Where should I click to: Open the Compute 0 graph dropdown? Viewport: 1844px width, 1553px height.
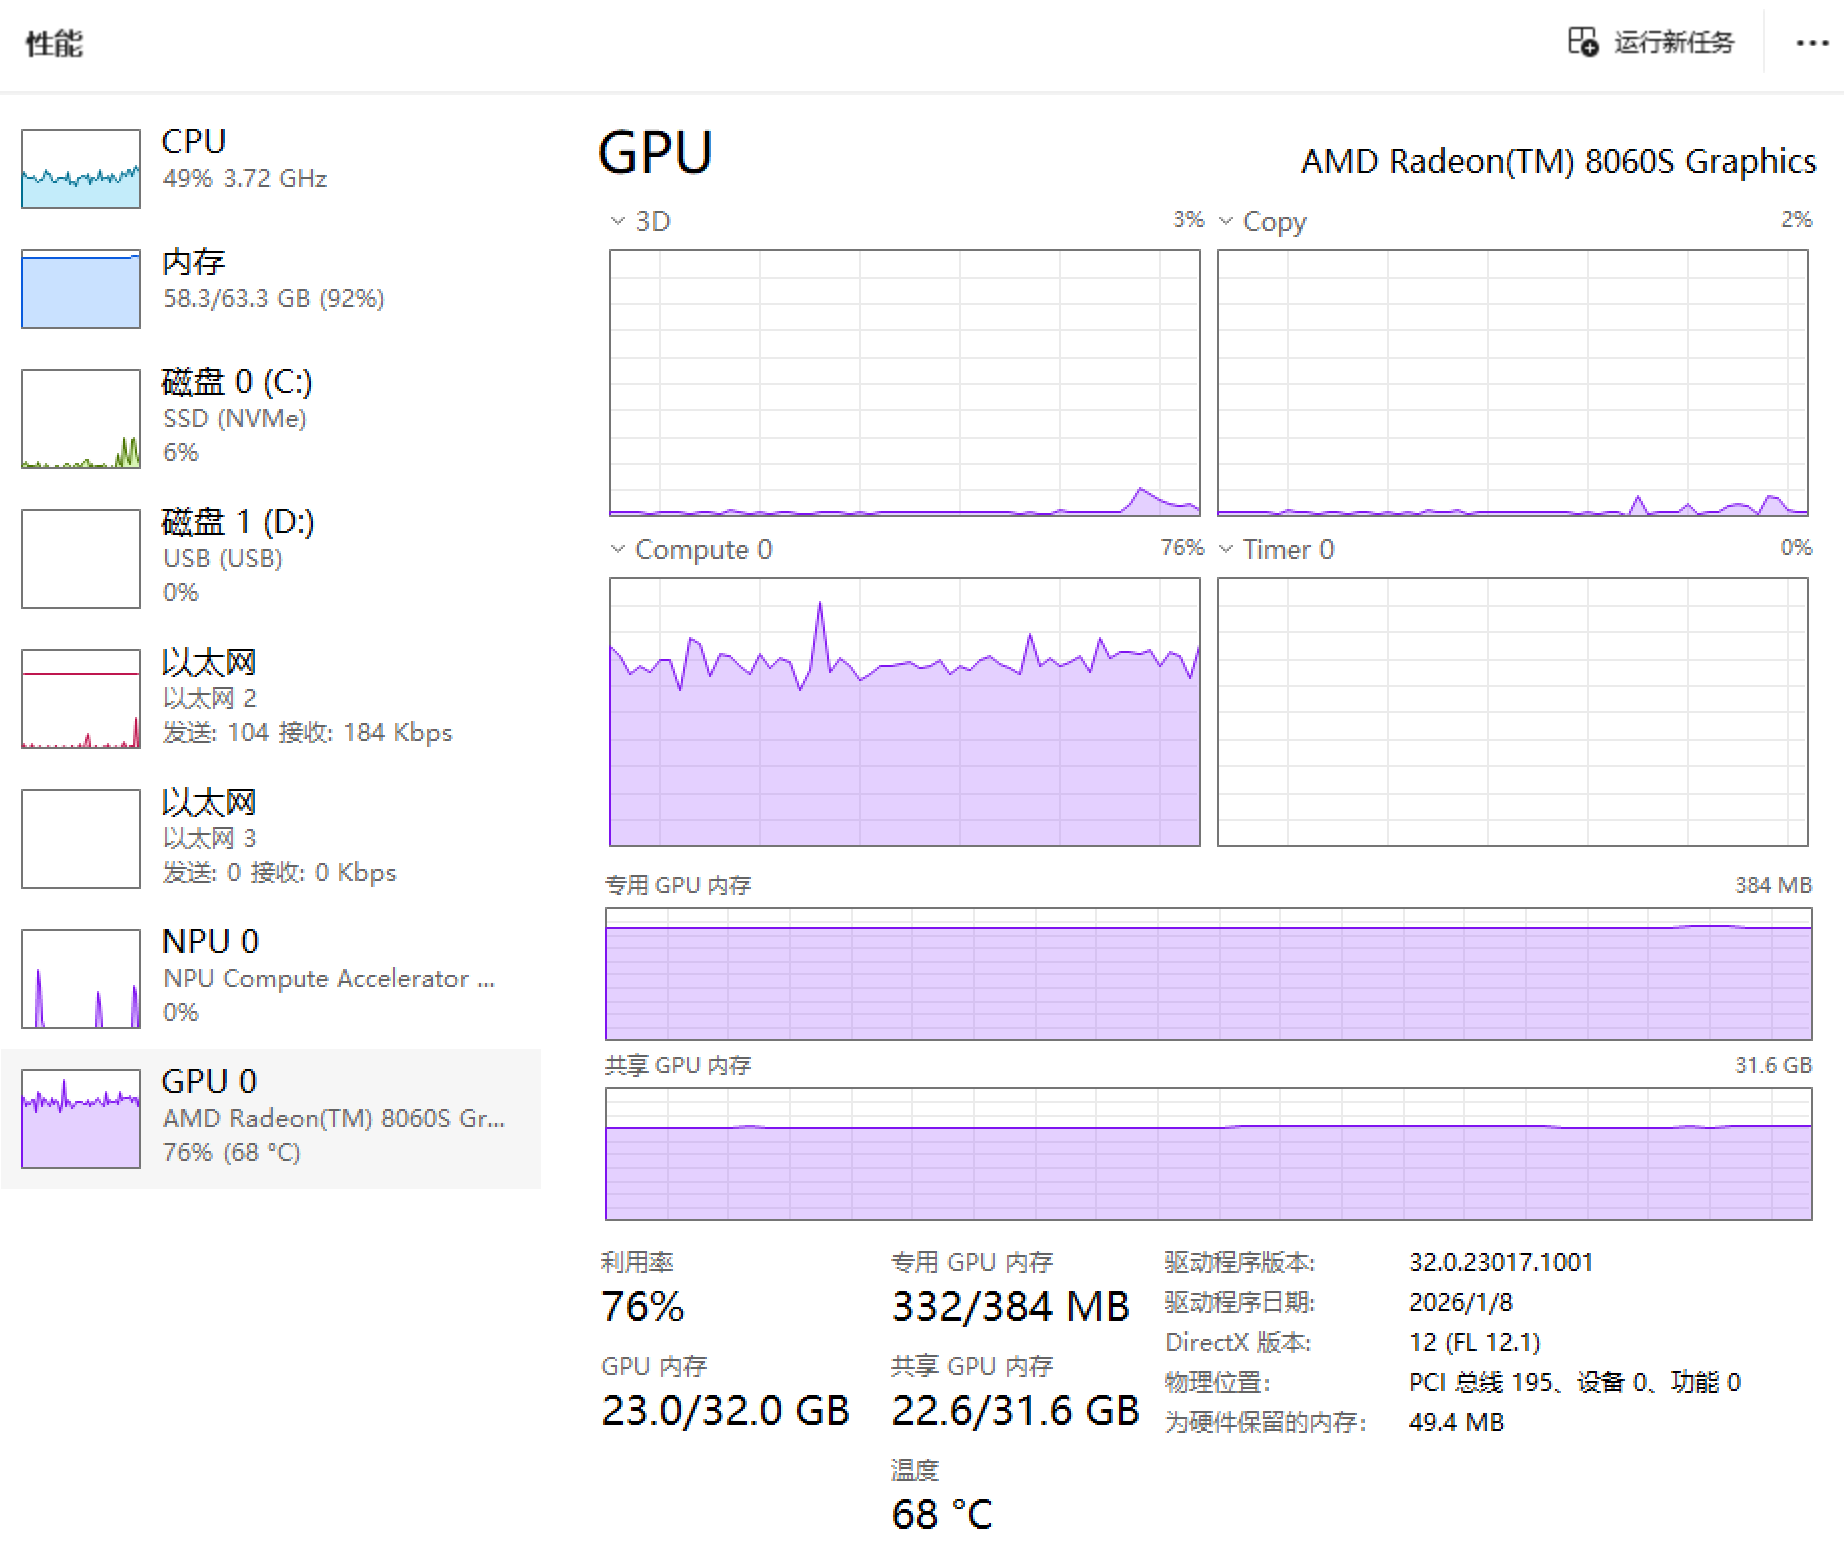click(617, 549)
